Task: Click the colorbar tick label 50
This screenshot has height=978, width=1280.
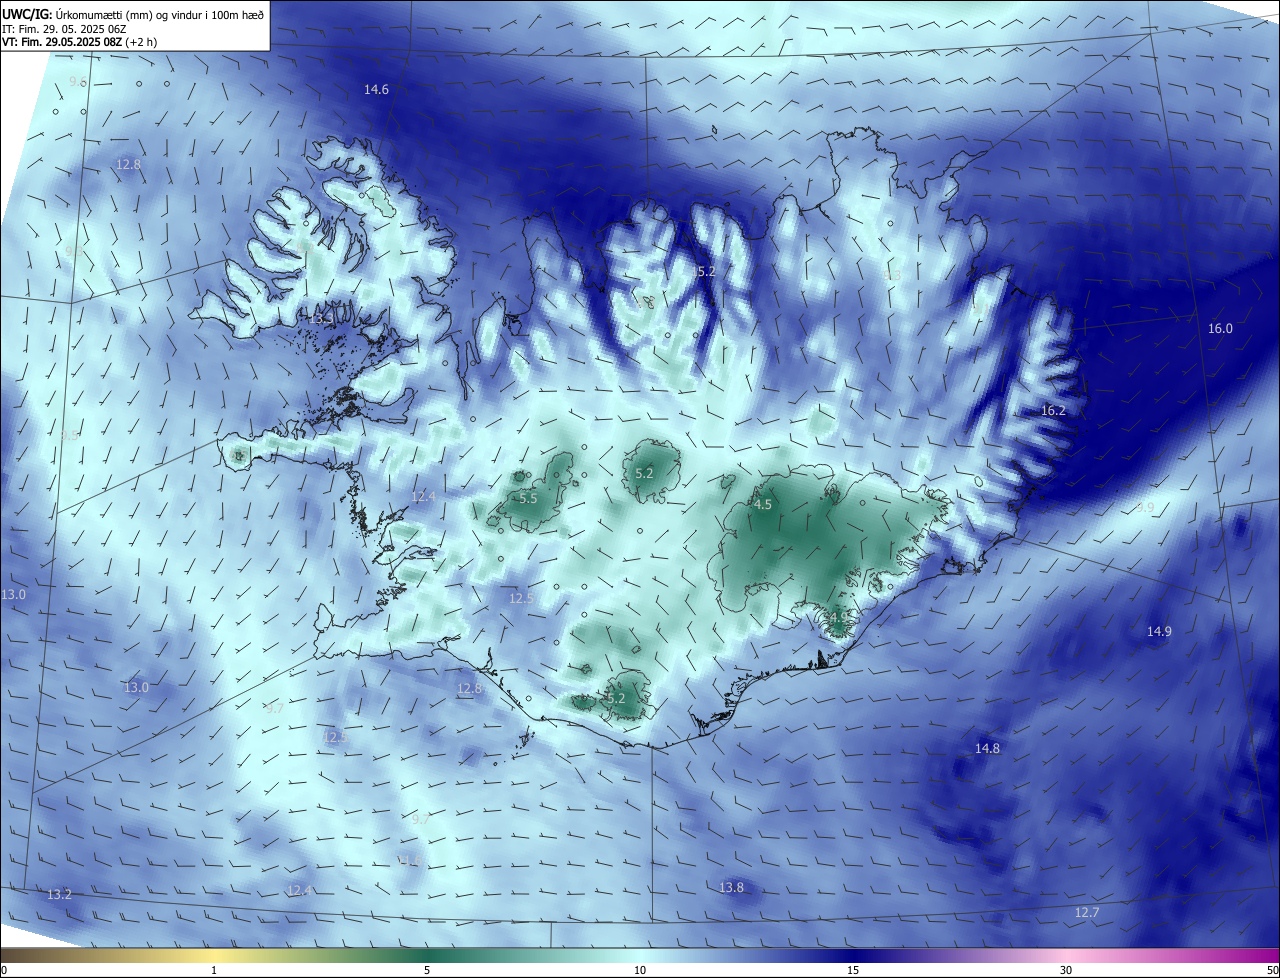Action: (1272, 970)
